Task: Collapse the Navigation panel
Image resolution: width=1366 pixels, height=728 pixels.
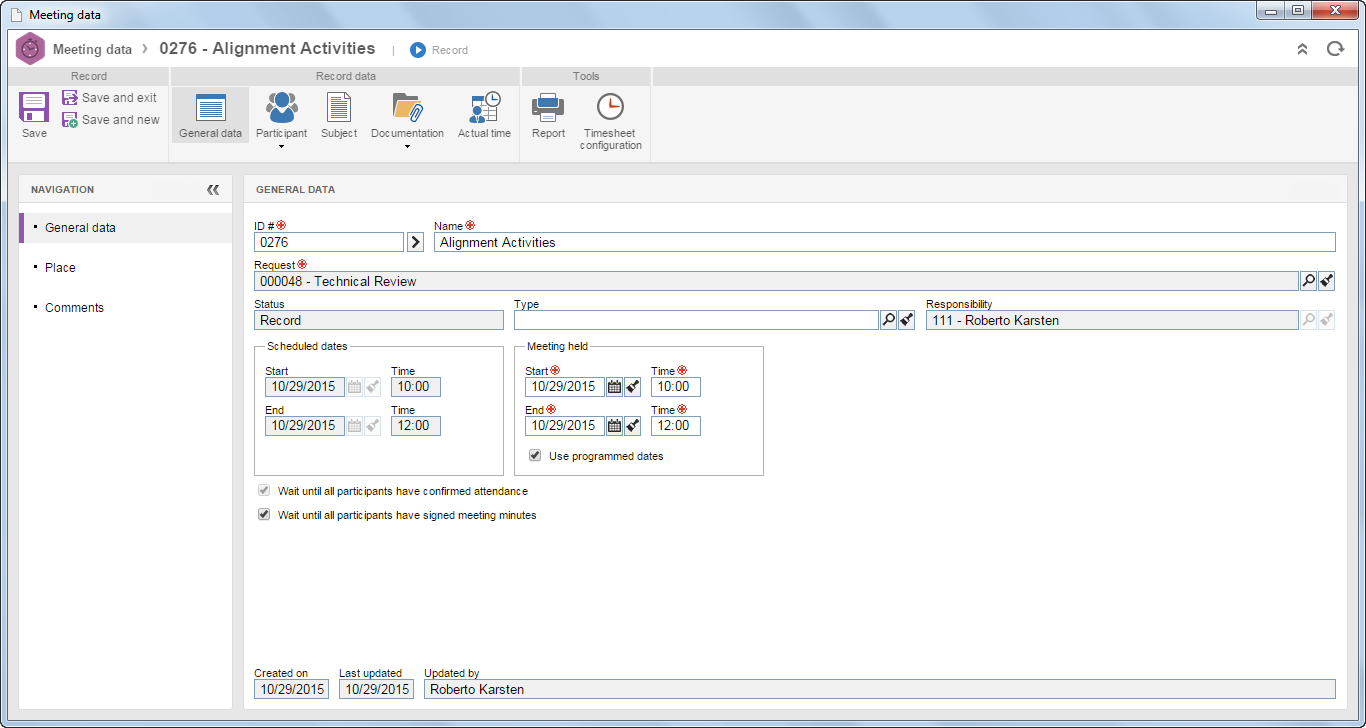Action: [213, 189]
